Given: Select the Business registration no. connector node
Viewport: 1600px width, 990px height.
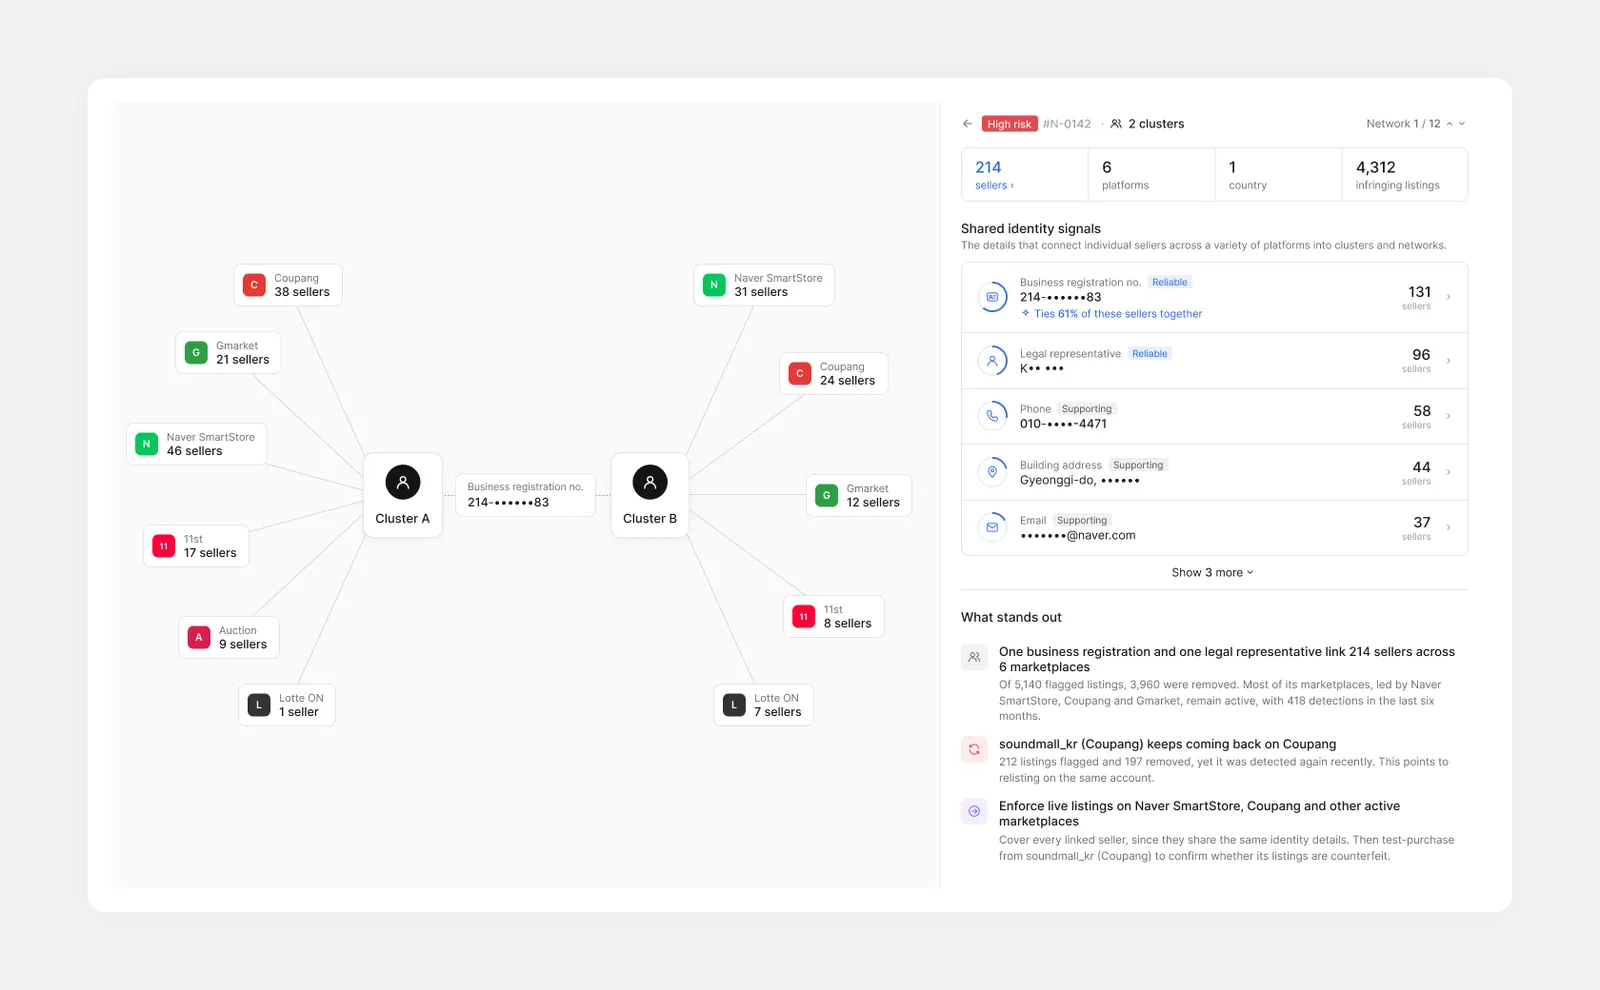Looking at the screenshot, I should point(525,495).
